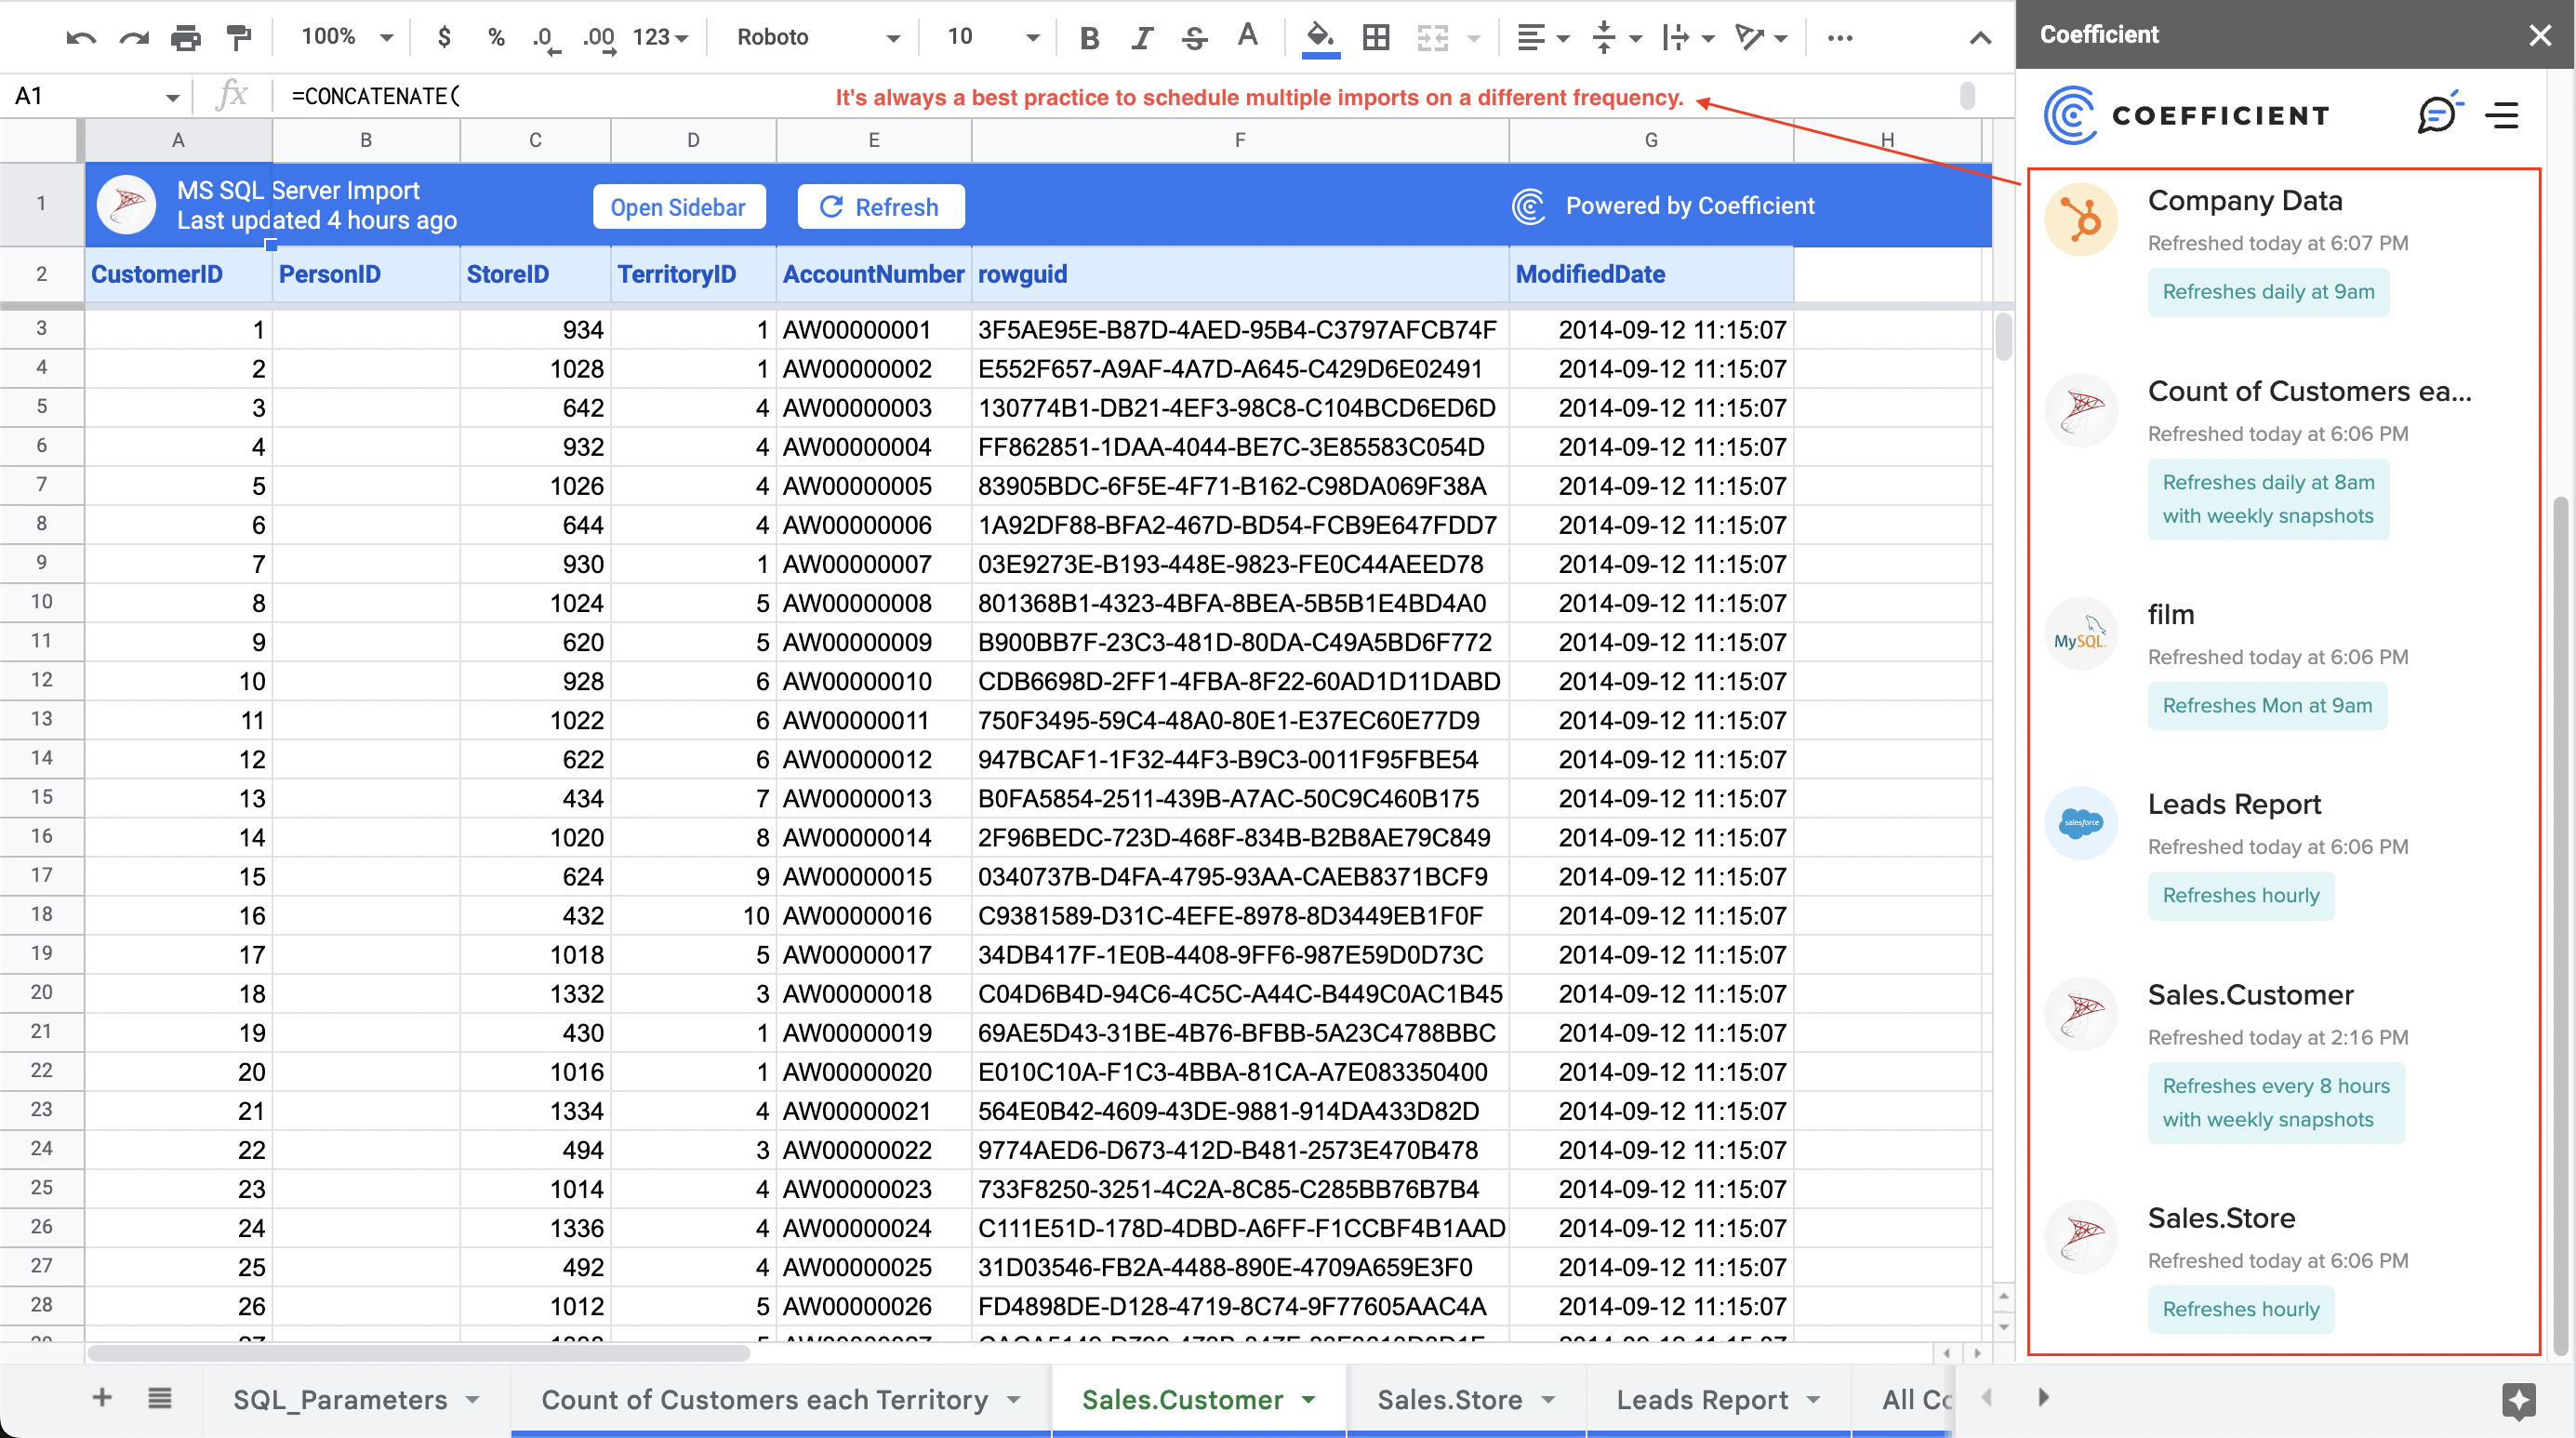2576x1438 pixels.
Task: Toggle strikethrough on selected text
Action: 1194,37
